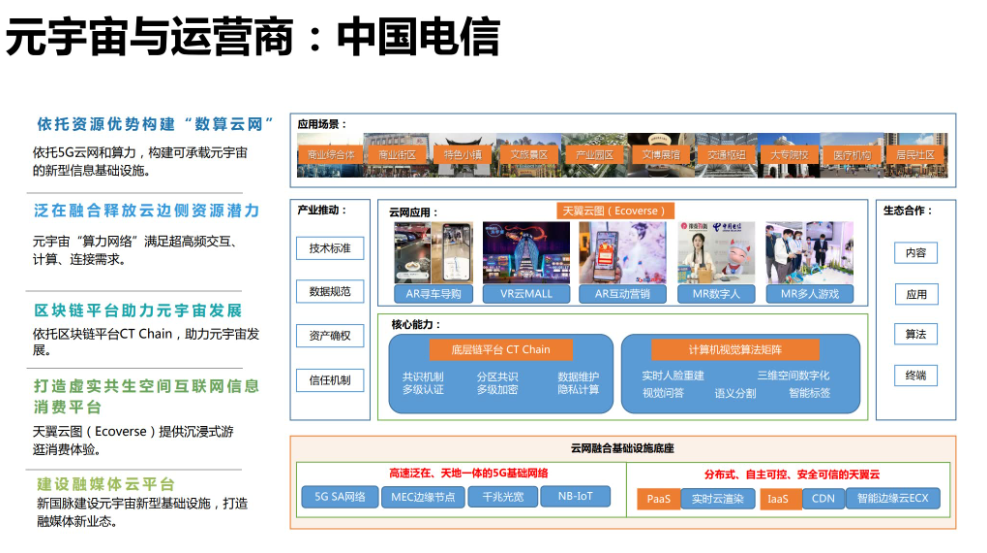The width and height of the screenshot is (987, 553).
Task: Click the 商业综合体 scene label
Action: [x=330, y=155]
